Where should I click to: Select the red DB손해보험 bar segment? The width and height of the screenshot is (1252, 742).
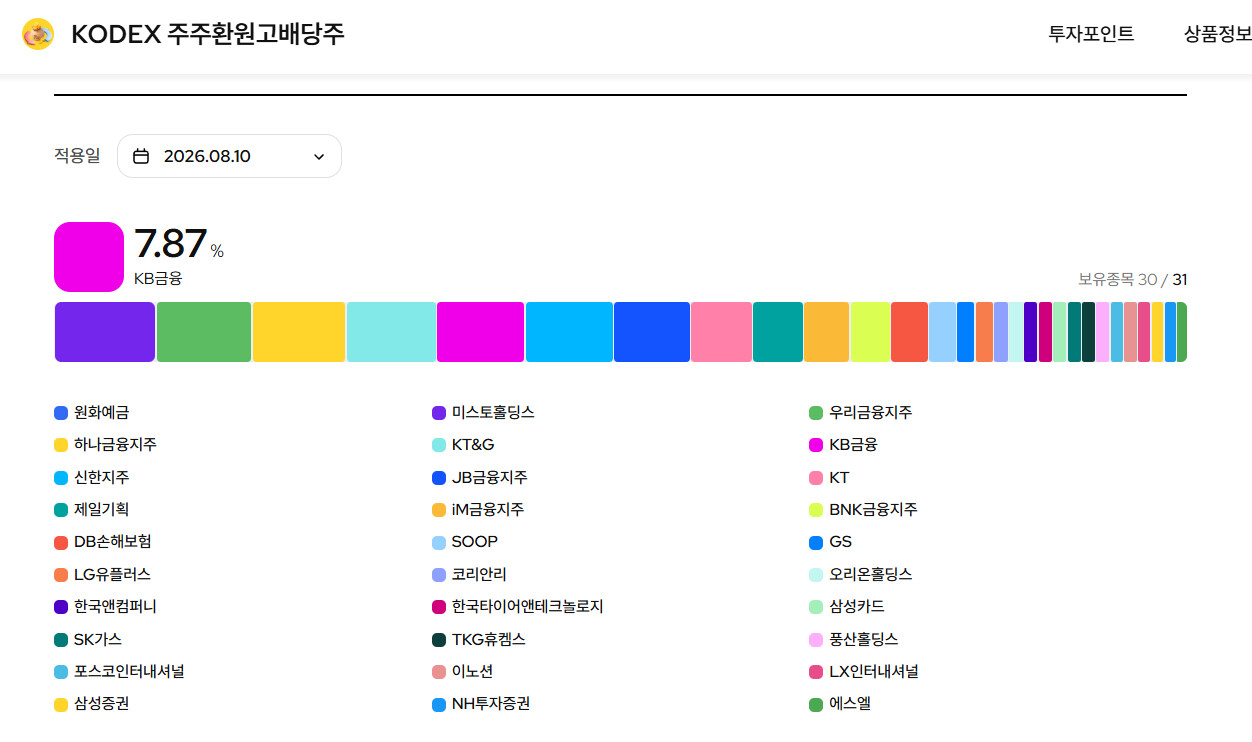click(909, 332)
